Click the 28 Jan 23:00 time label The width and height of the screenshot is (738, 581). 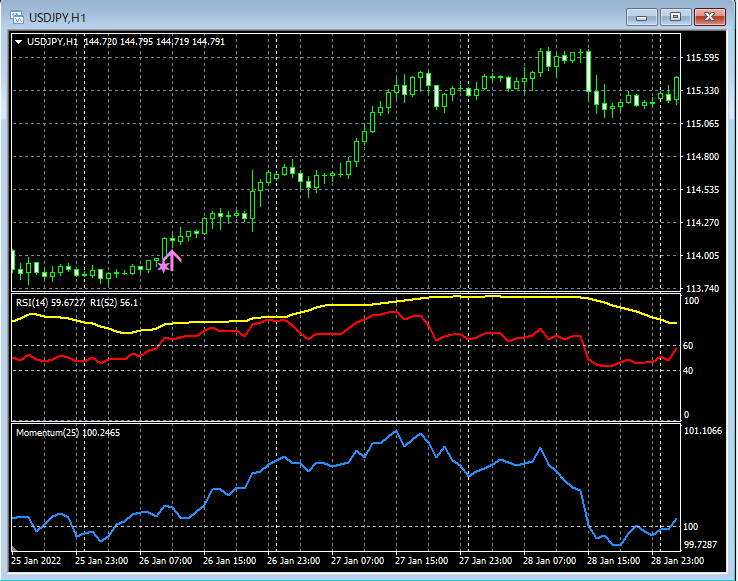coord(675,561)
